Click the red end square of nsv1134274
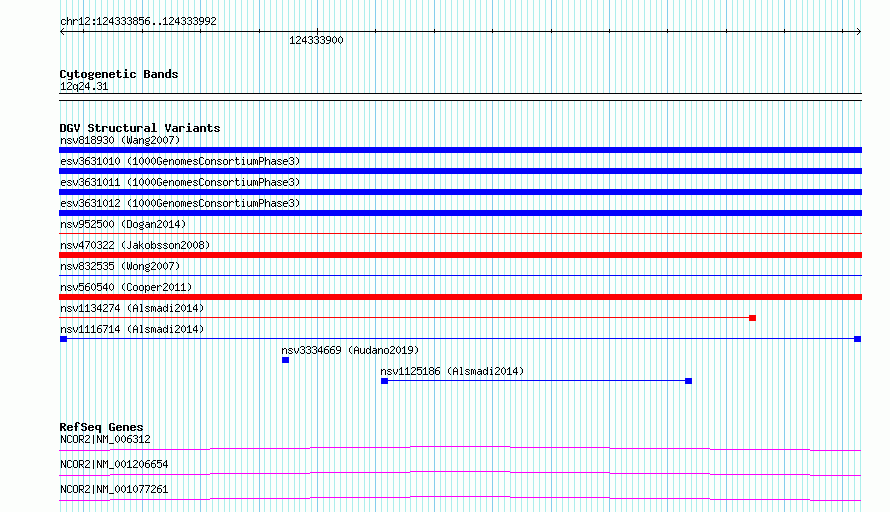The height and width of the screenshot is (512, 890). (752, 318)
